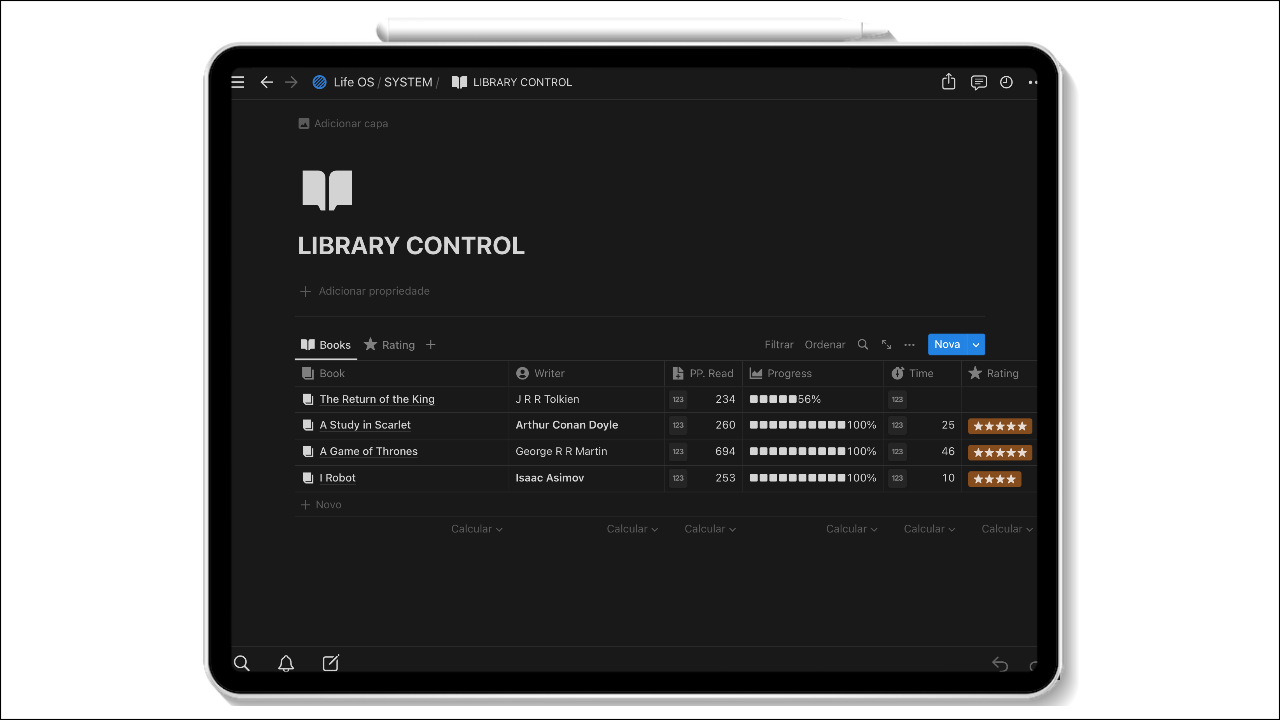Click the blue Nova button
1280x720 pixels.
[x=946, y=344]
